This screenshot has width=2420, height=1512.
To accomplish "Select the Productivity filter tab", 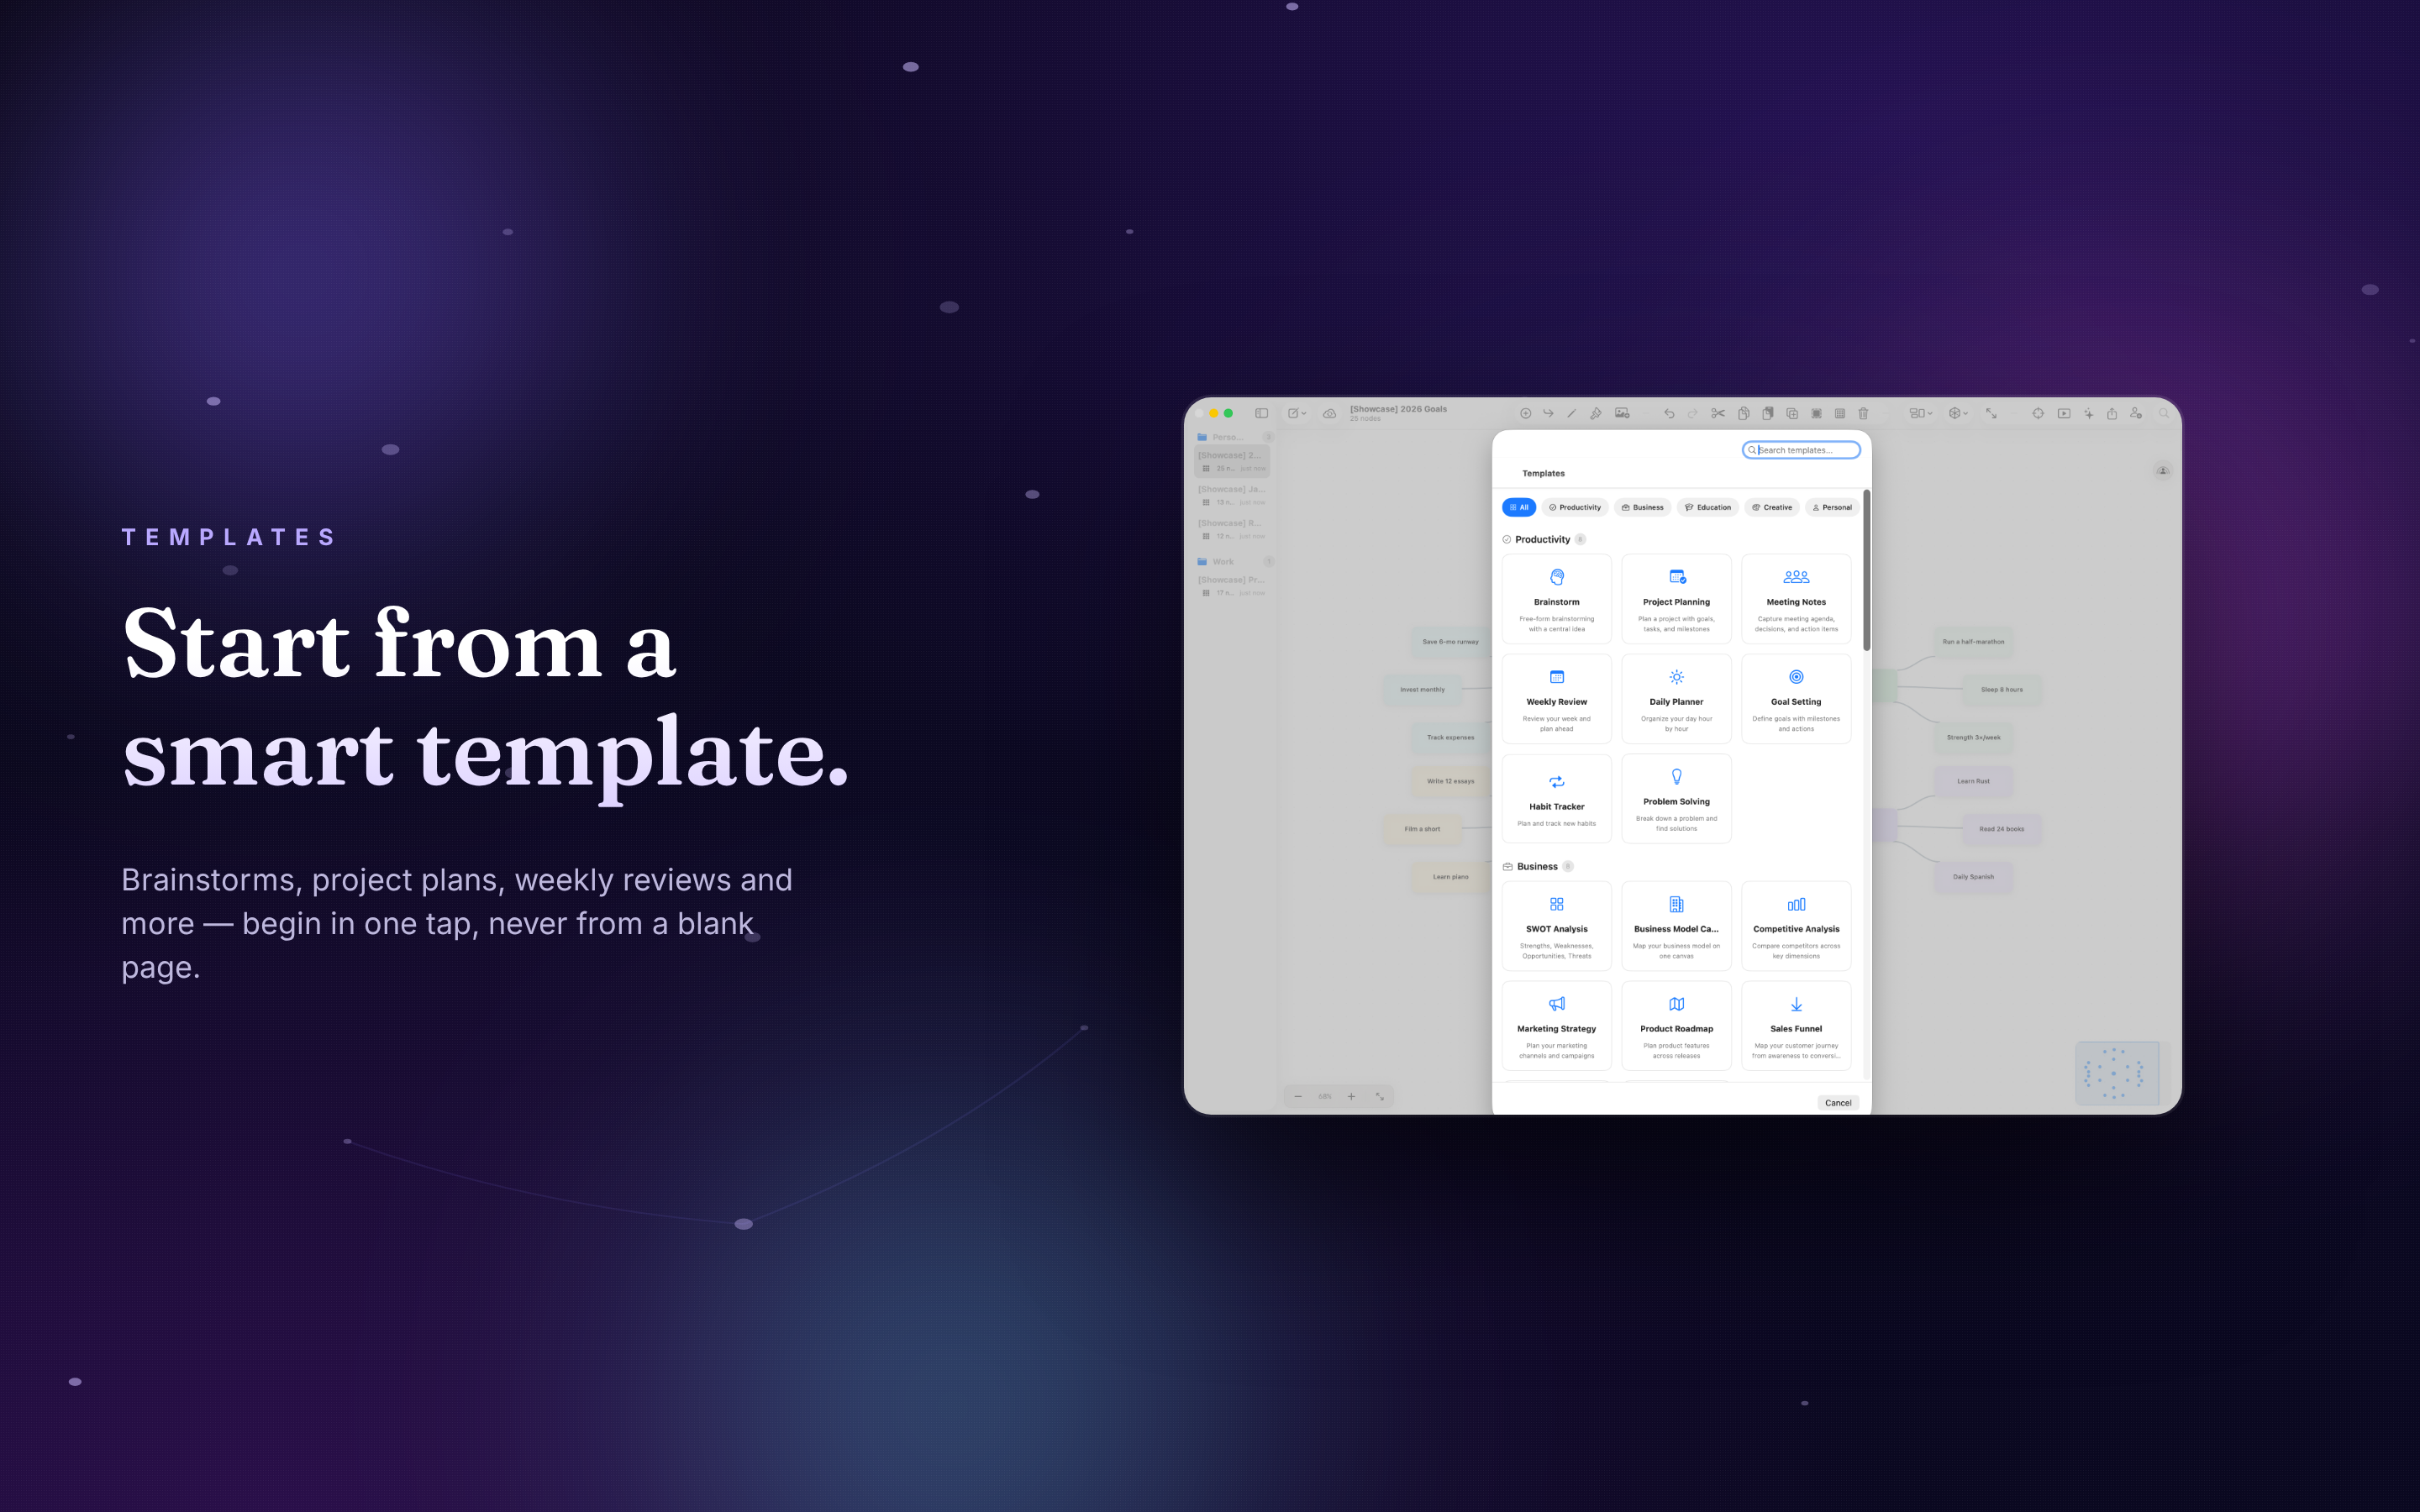I will tap(1575, 507).
